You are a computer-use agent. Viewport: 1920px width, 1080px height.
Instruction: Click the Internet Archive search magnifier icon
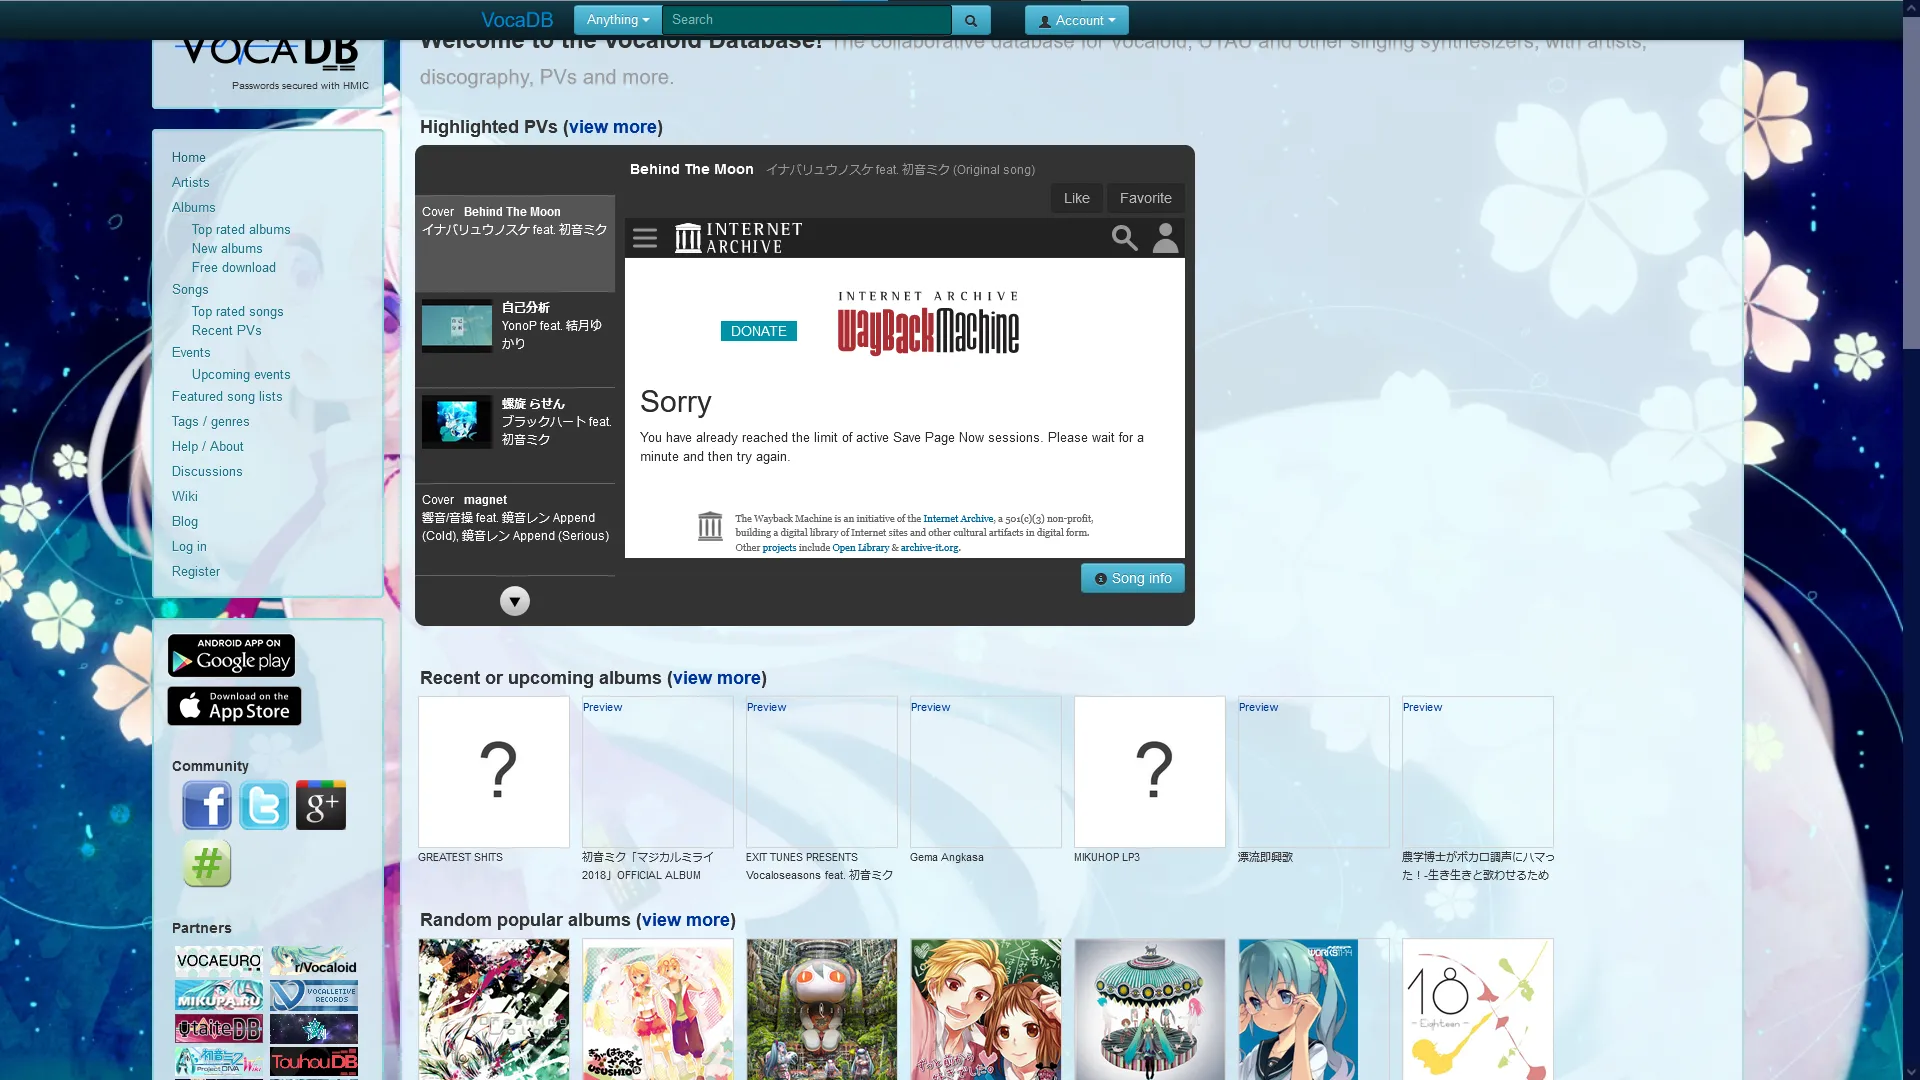pyautogui.click(x=1124, y=238)
